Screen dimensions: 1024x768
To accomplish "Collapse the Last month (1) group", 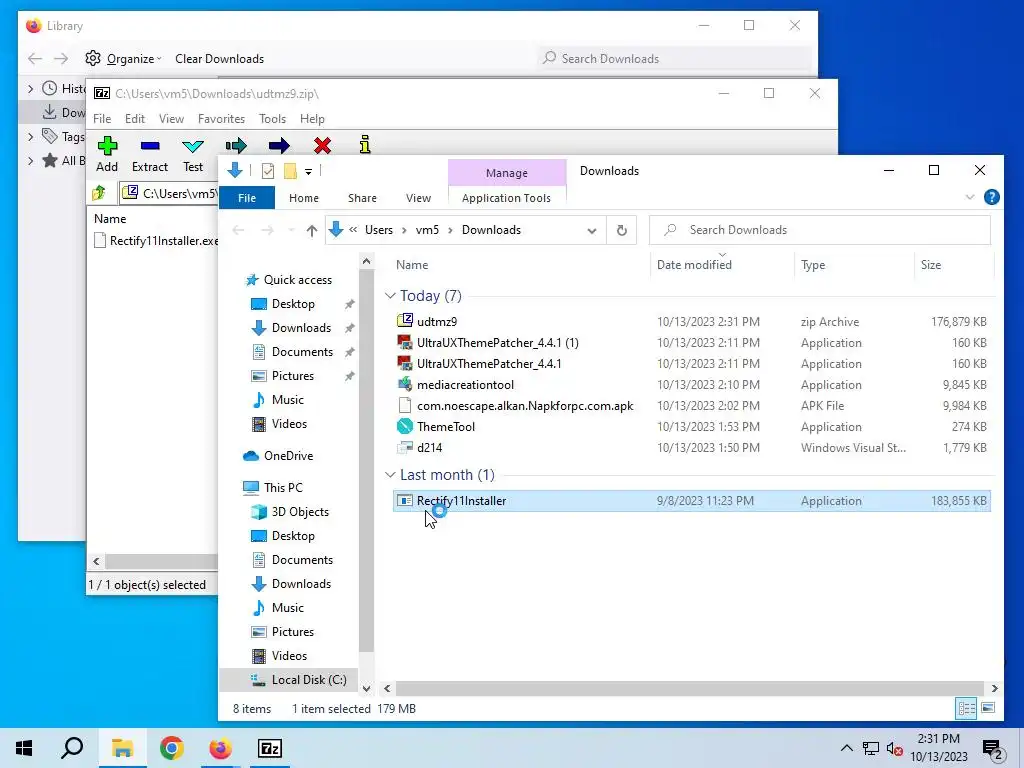I will tap(390, 475).
